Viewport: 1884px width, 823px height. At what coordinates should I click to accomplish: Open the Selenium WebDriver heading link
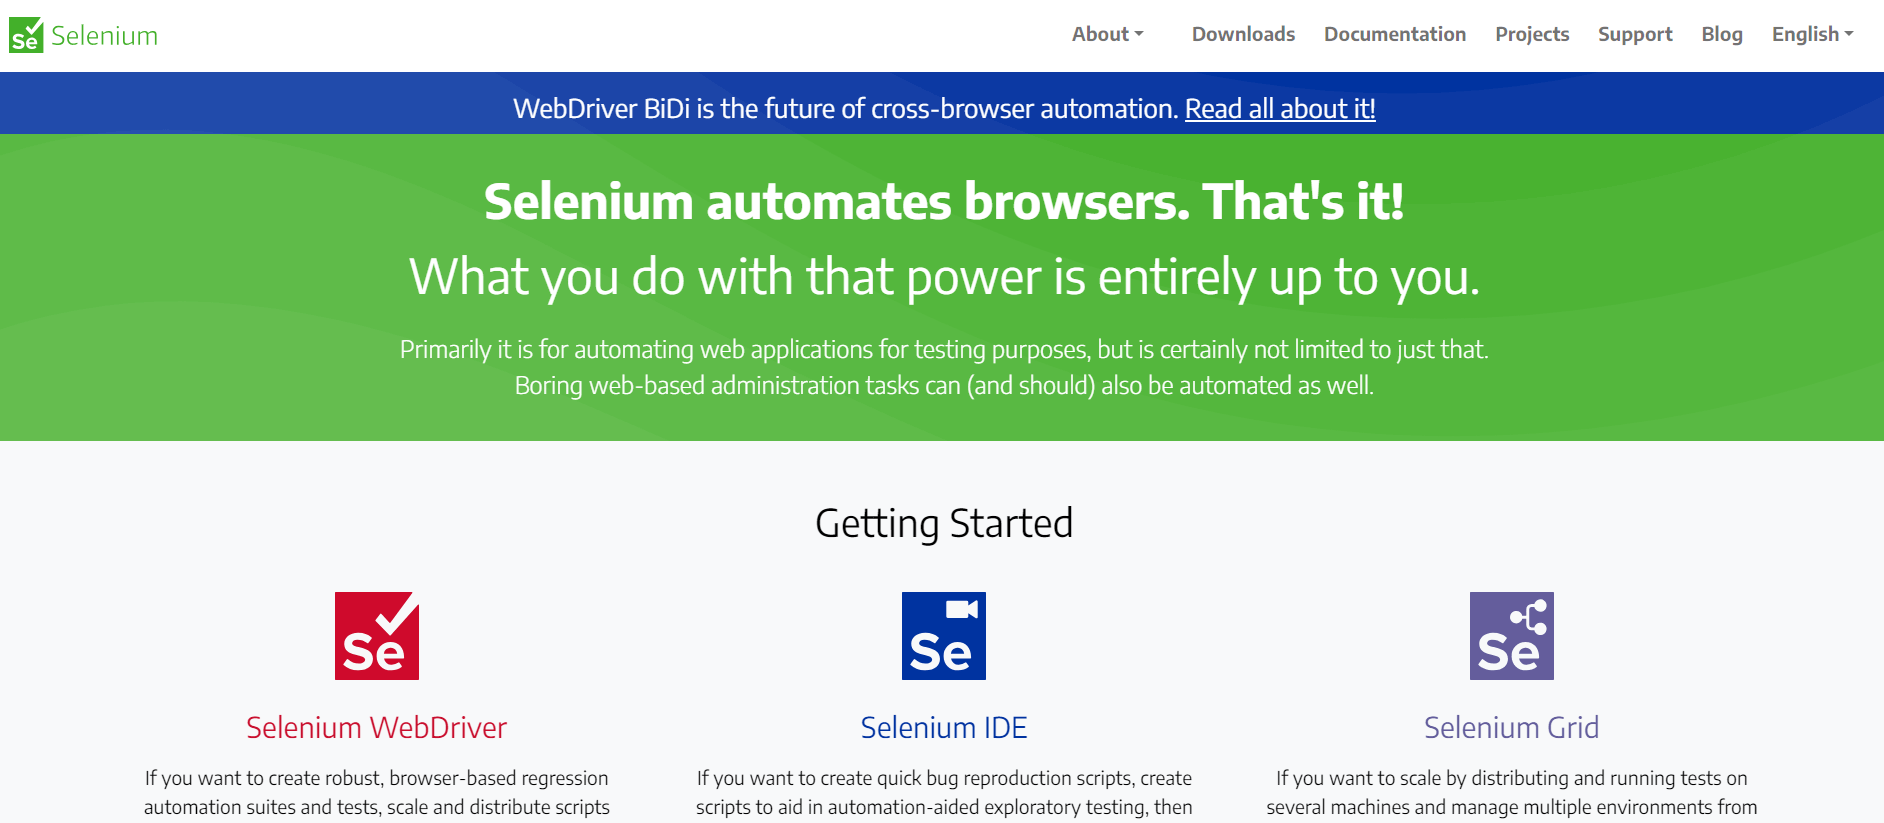coord(376,728)
